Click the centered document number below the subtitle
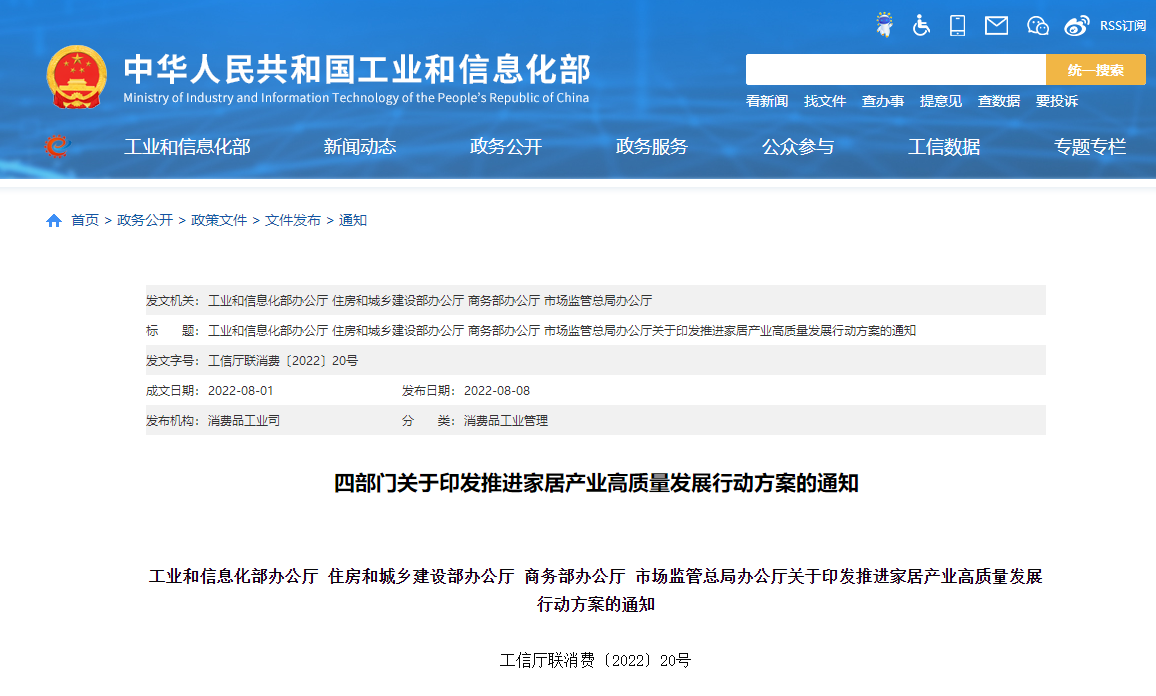The image size is (1156, 696). tap(596, 661)
